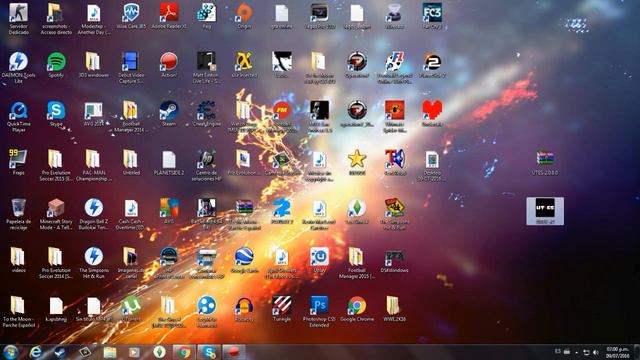Launch Google Chrome from the desktop icon
This screenshot has height=360, width=640.
tap(357, 309)
